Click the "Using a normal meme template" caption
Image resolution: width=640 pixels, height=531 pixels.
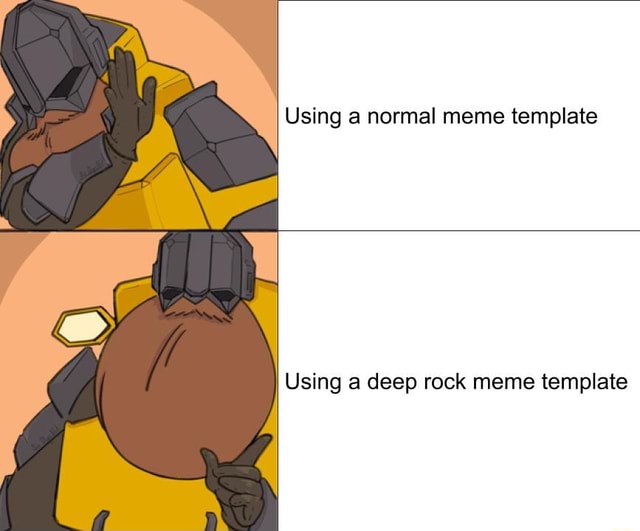441,116
